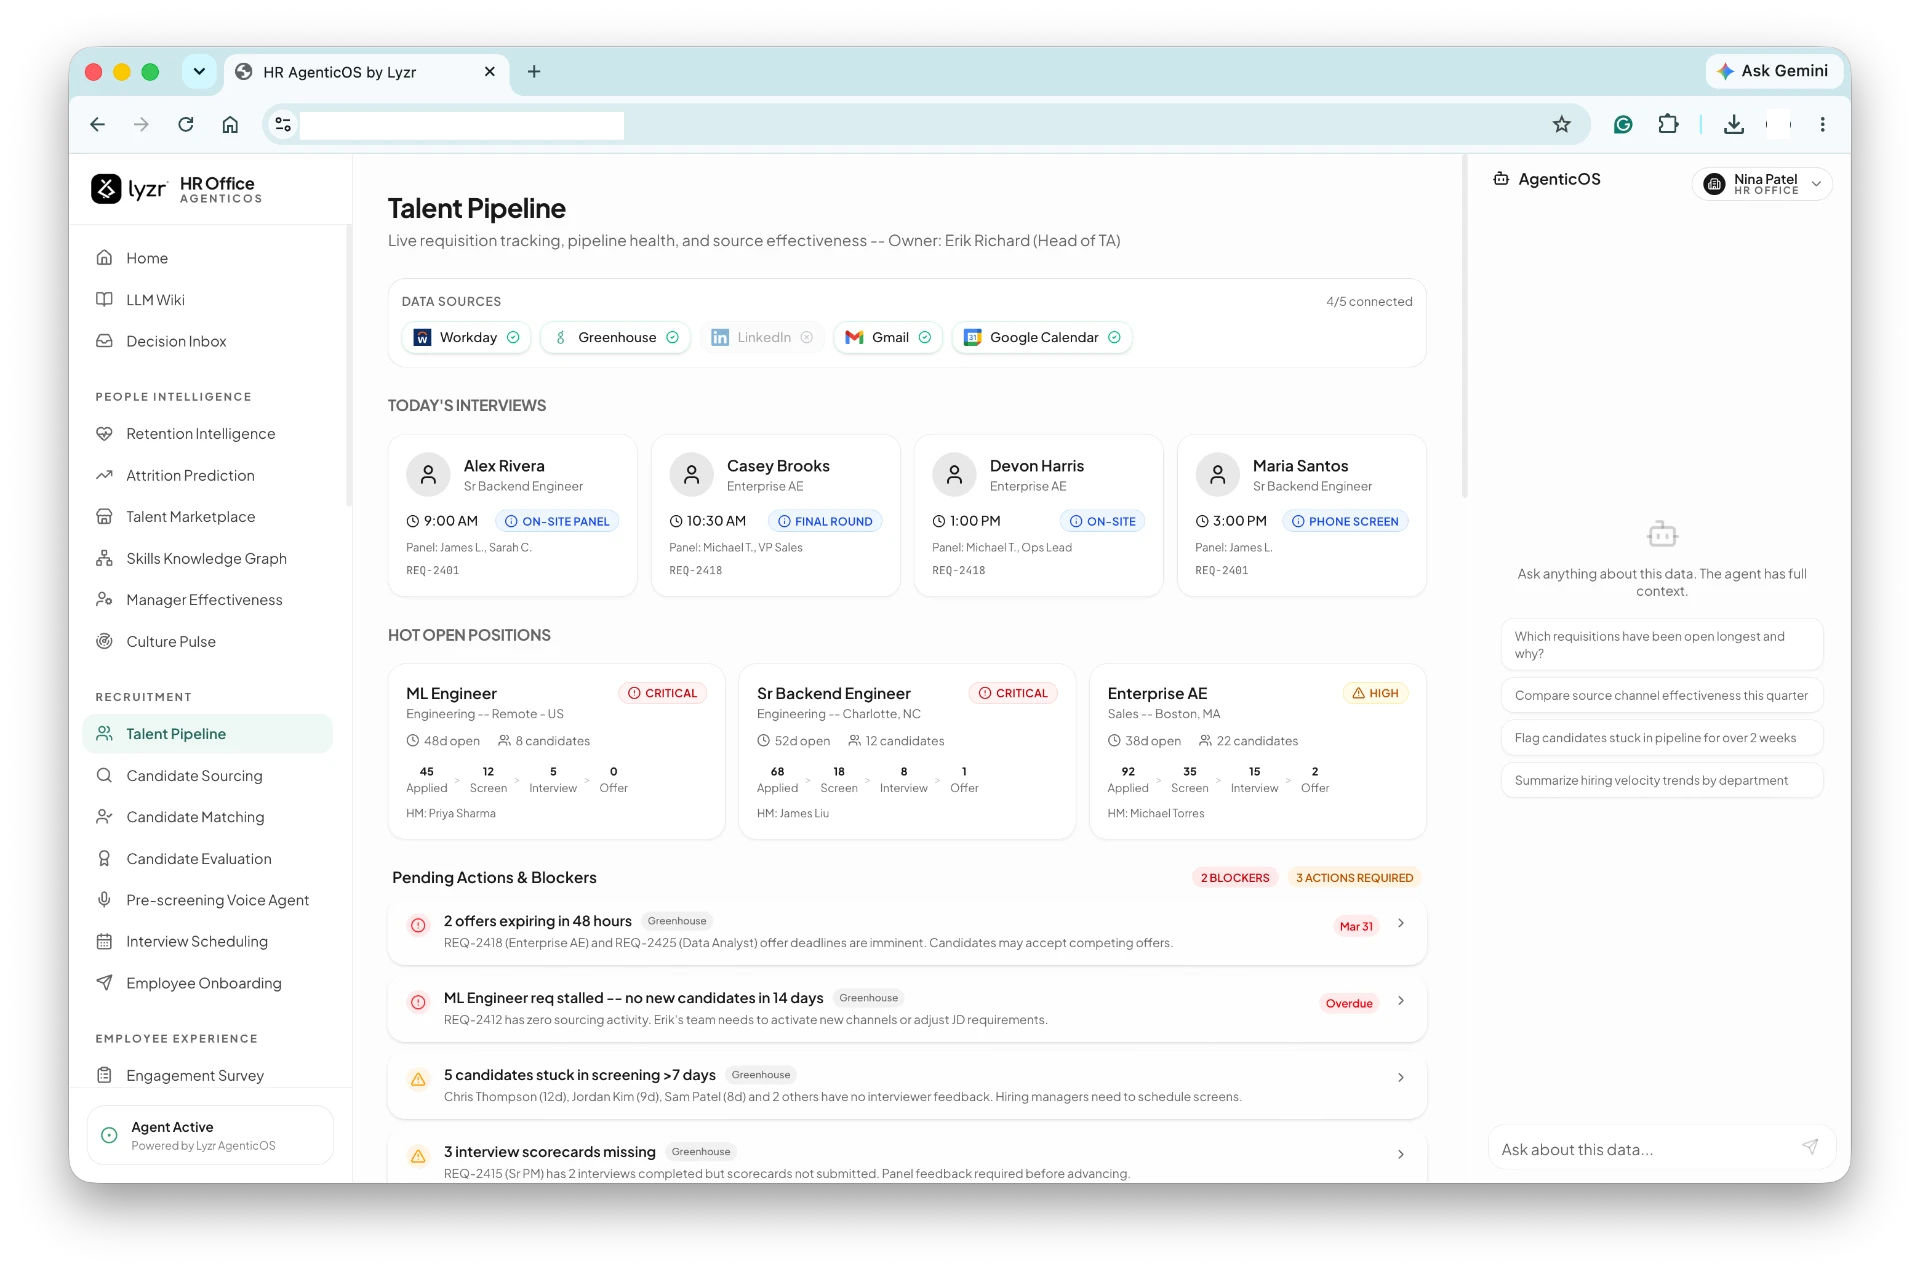Select Compare source channel effectiveness suggestion
The width and height of the screenshot is (1920, 1274).
1662,696
